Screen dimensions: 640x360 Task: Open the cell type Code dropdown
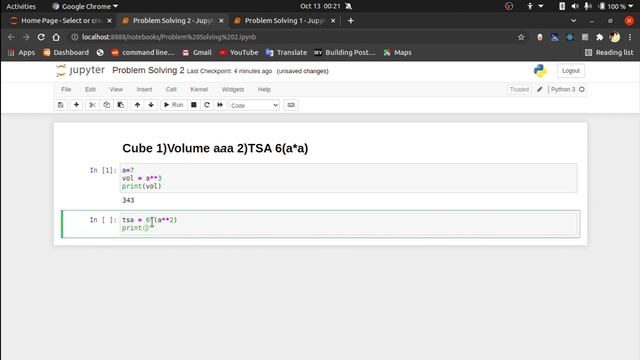[254, 105]
